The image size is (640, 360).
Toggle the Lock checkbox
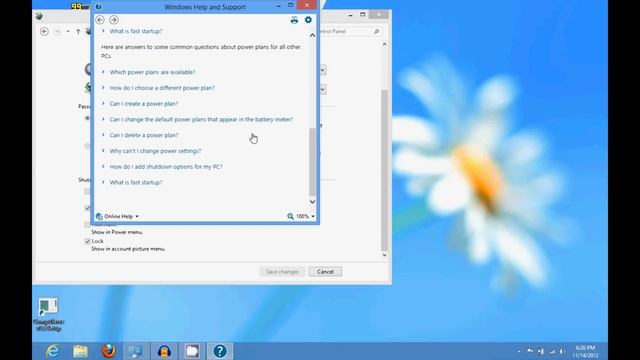click(x=87, y=241)
